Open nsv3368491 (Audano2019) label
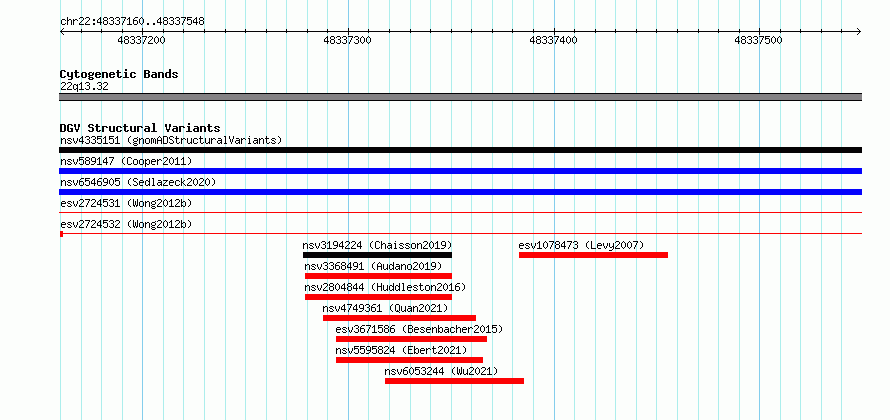Viewport: 890px width, 420px height. [x=373, y=266]
